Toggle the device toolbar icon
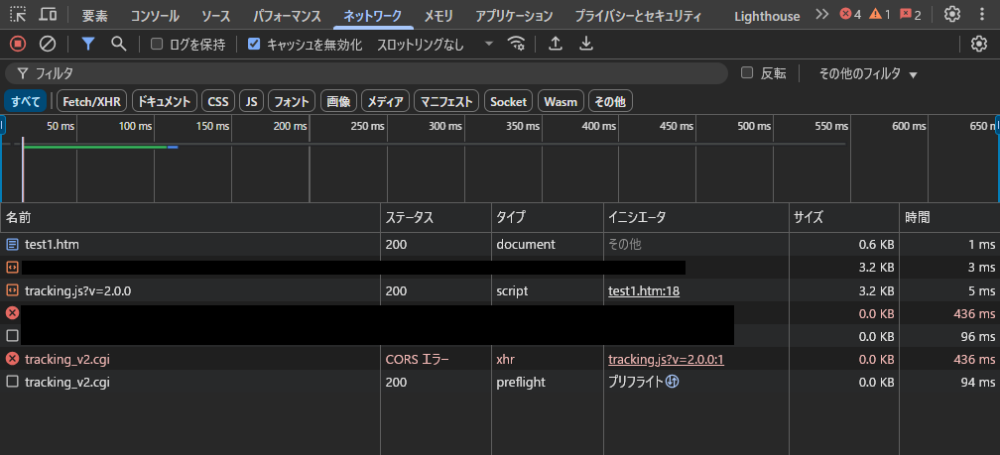This screenshot has height=455, width=1000. [47, 14]
